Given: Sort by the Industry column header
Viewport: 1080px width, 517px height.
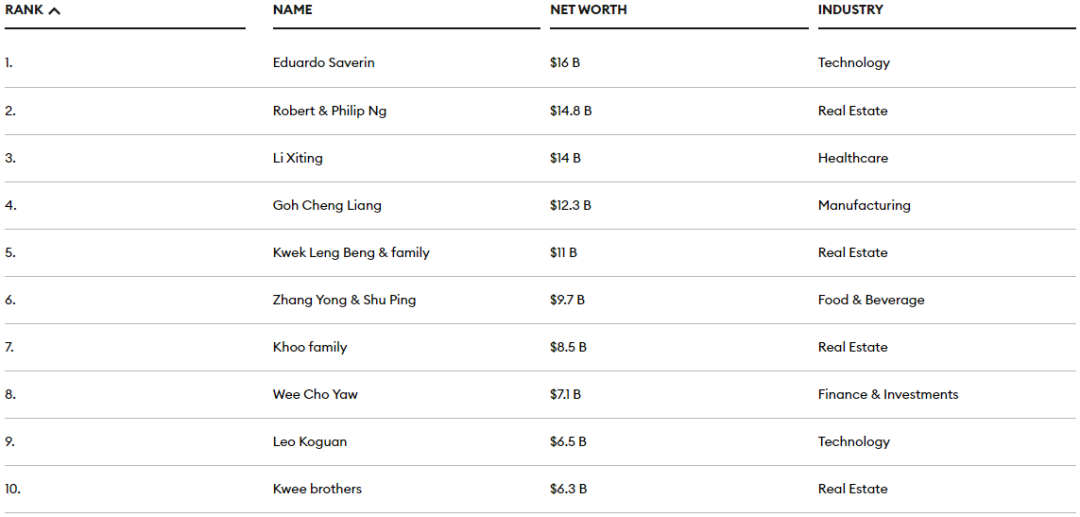Looking at the screenshot, I should pos(850,10).
